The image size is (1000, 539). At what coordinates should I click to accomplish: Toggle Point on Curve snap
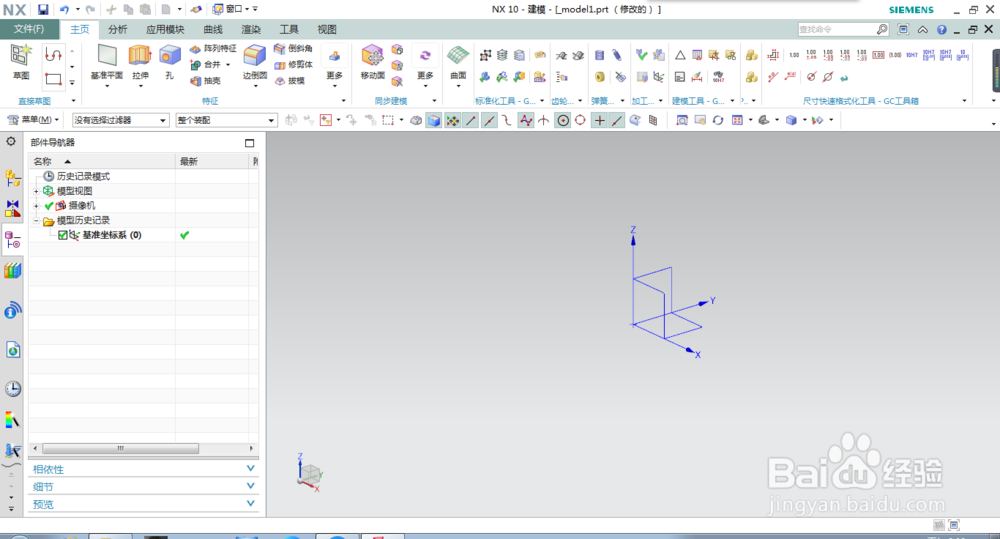coord(617,120)
